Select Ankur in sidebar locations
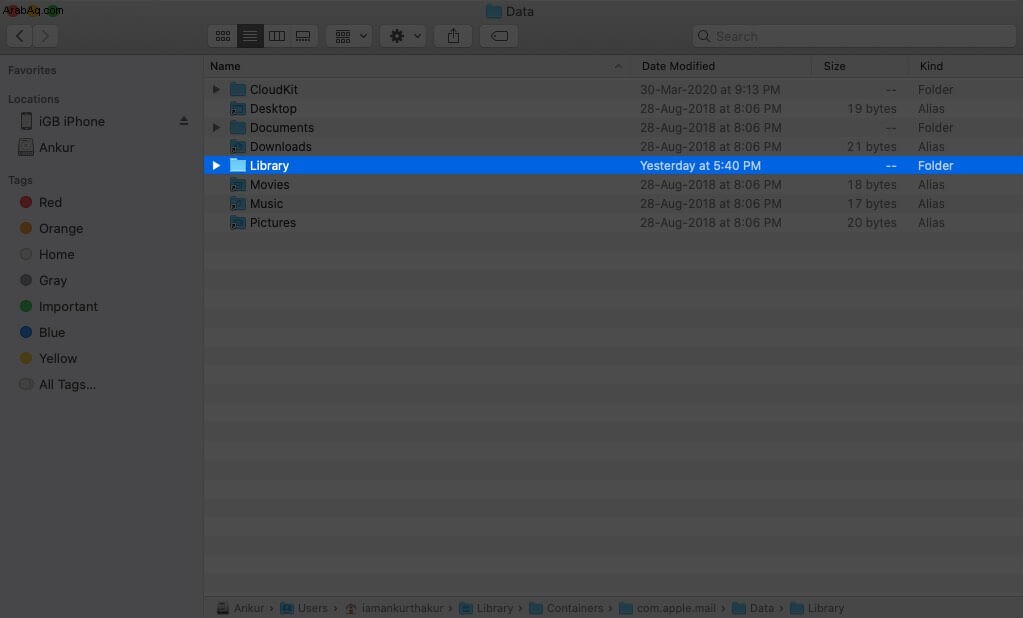This screenshot has height=618, width=1023. [56, 147]
